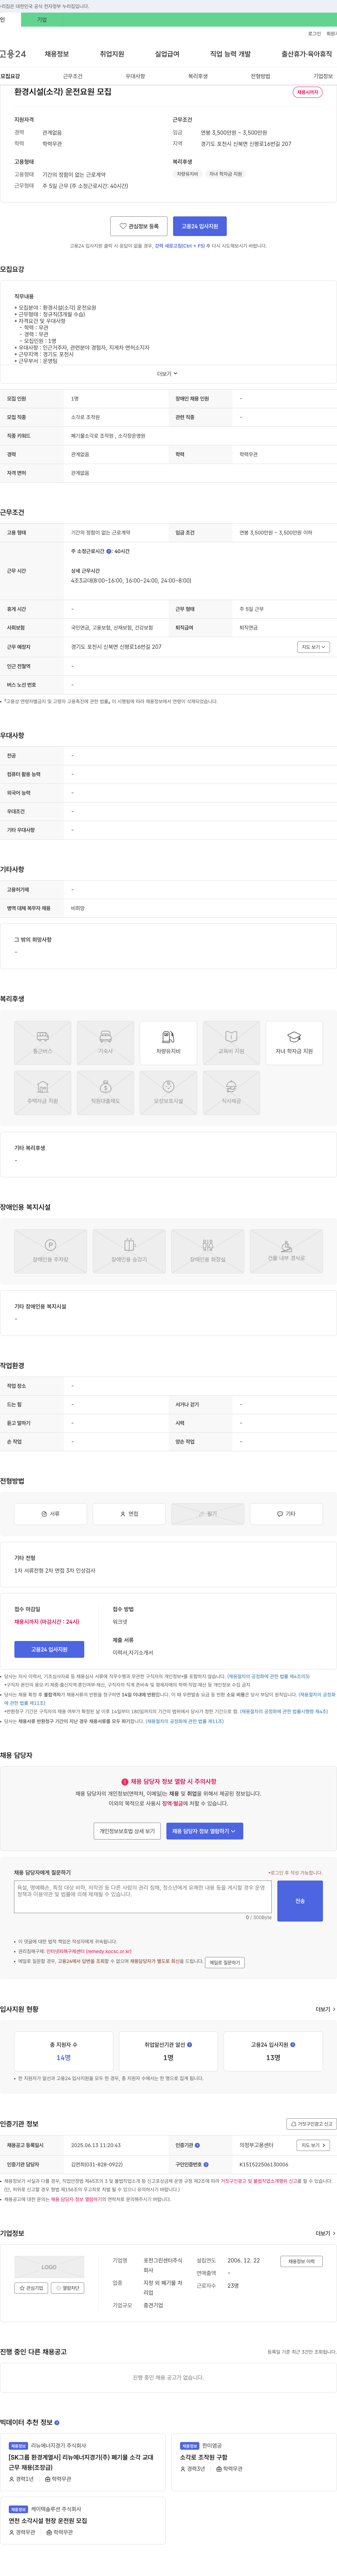Expand 채용 담당자 정보 열람하기
This screenshot has width=337, height=2576.
[205, 1831]
